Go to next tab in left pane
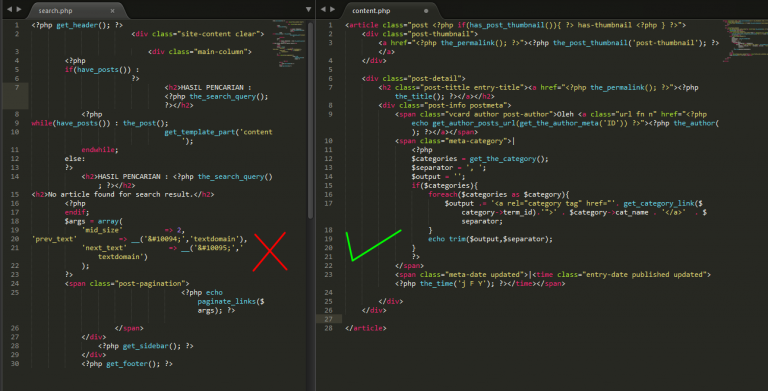The image size is (768, 391). 19,9
